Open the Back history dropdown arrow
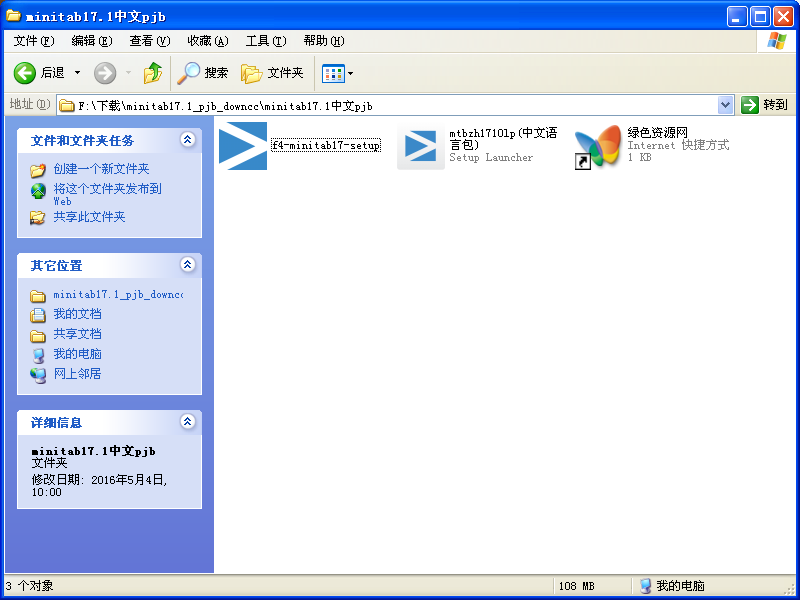 coord(78,73)
